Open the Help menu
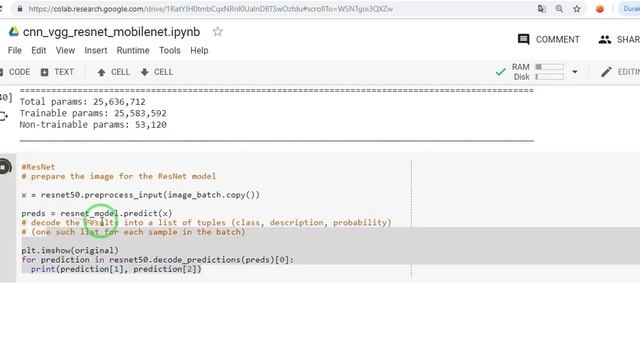The height and width of the screenshot is (360, 640). tap(199, 50)
